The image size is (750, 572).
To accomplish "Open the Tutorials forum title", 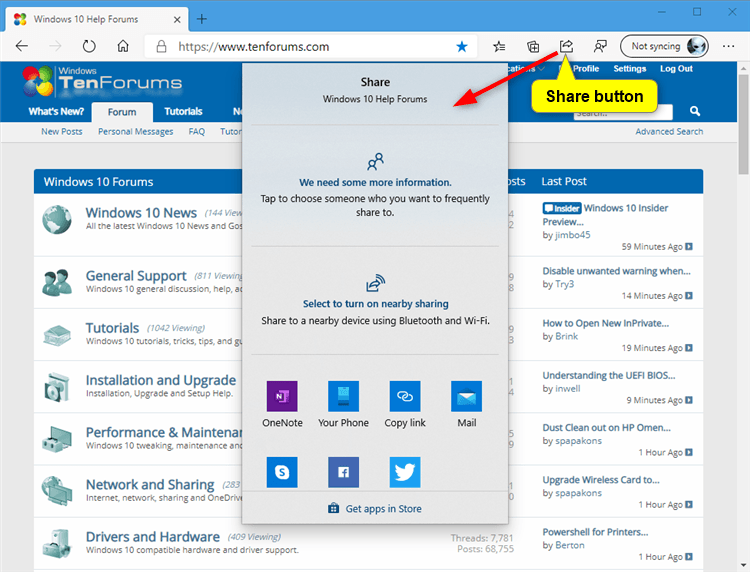I will point(112,328).
